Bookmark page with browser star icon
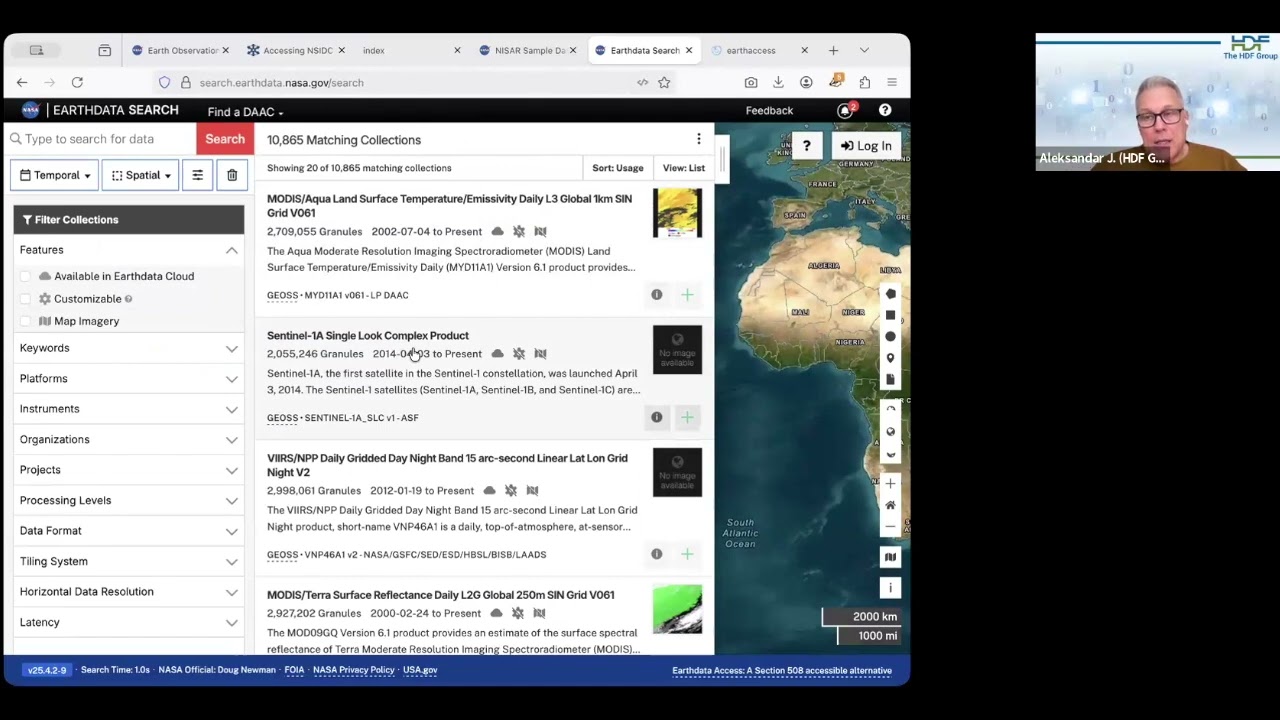Viewport: 1280px width, 720px height. [x=664, y=83]
